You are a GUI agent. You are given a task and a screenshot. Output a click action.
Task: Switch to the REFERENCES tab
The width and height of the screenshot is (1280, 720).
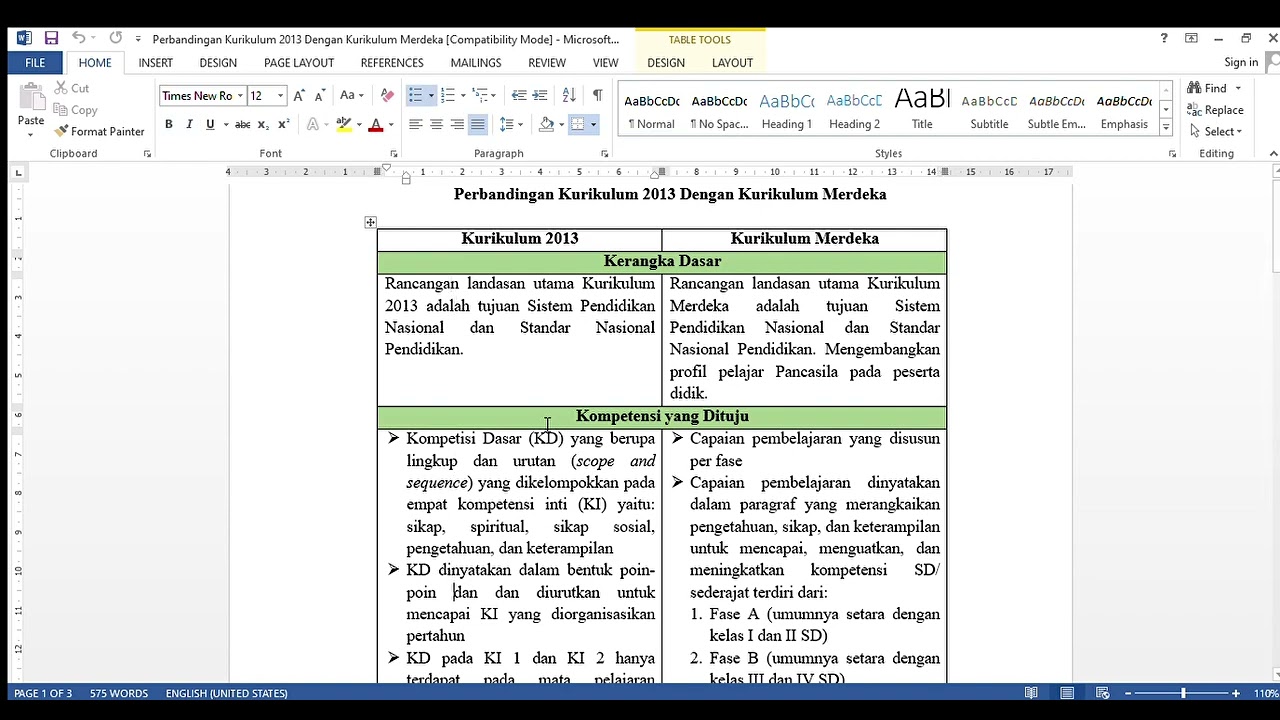[x=392, y=62]
